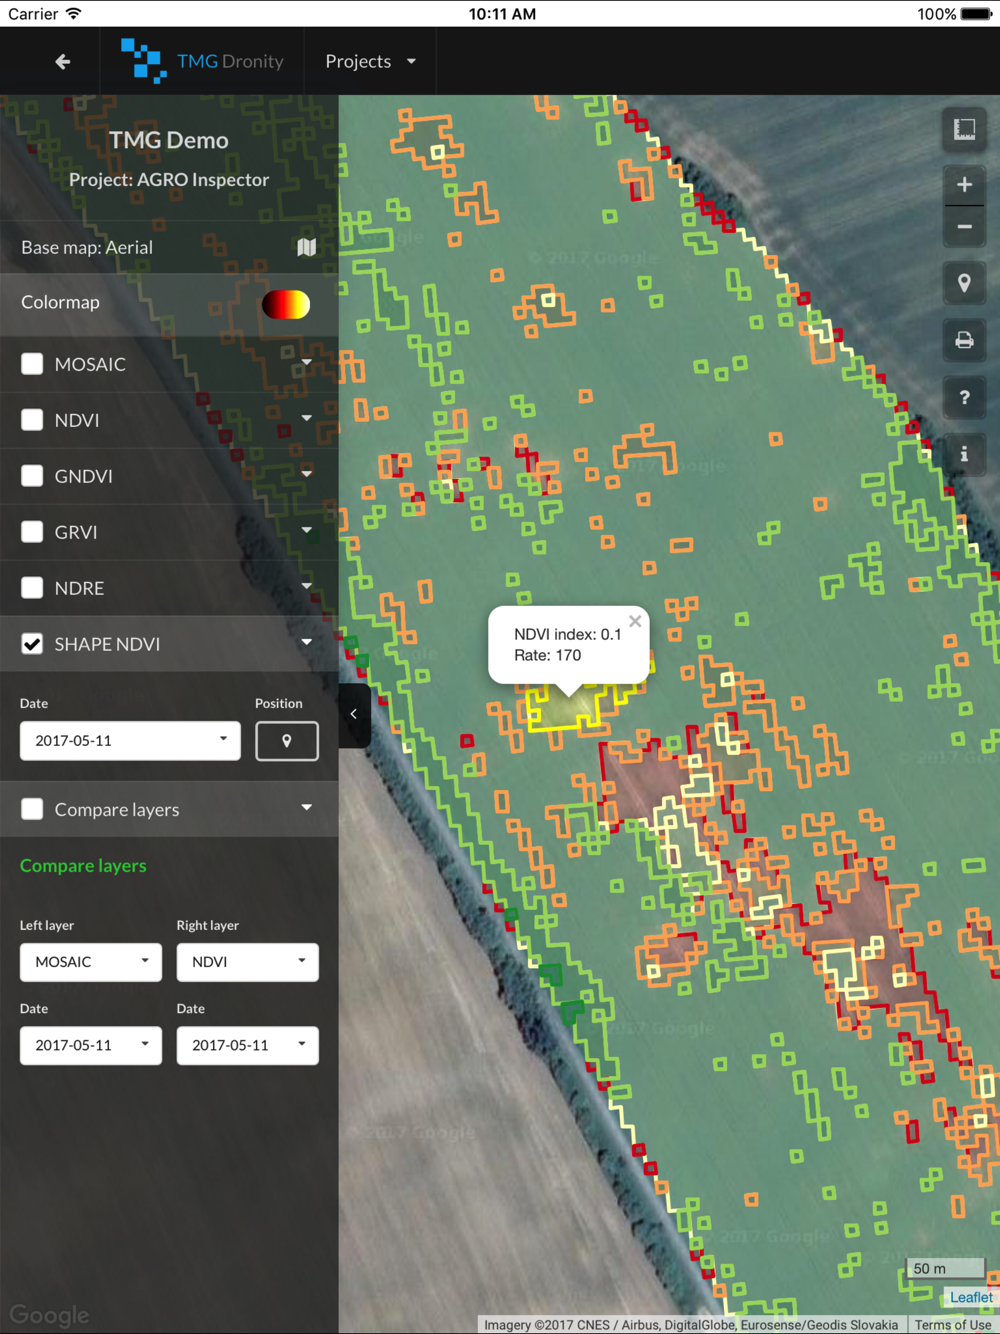
Task: Open the help question mark button
Action: 964,398
